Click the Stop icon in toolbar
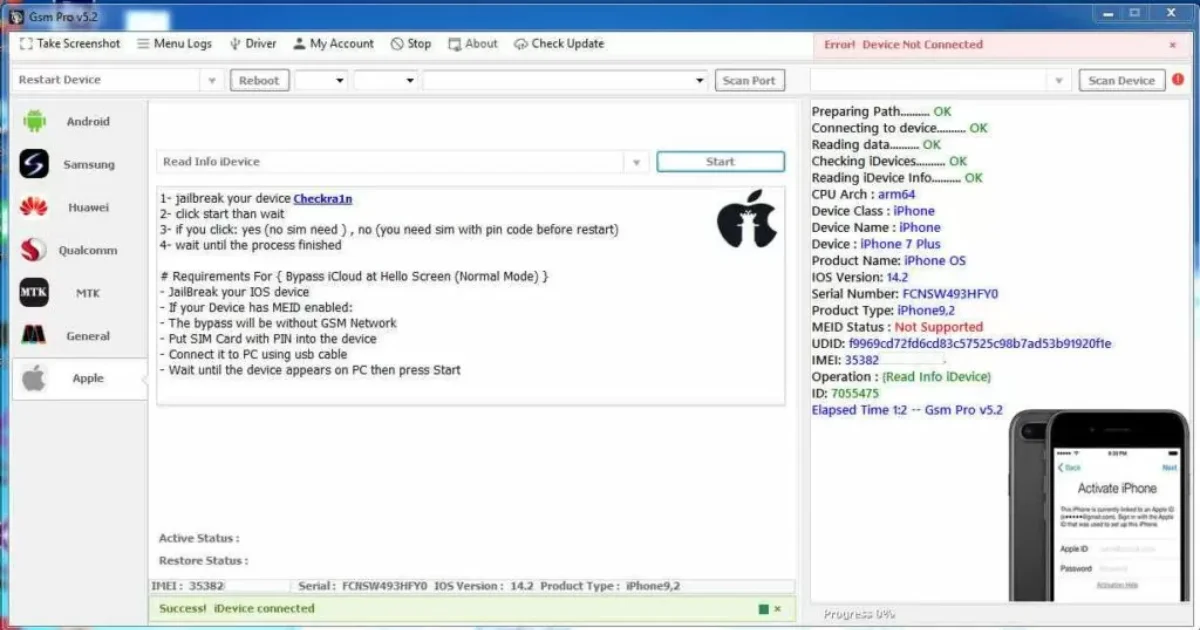The height and width of the screenshot is (630, 1200). pyautogui.click(x=397, y=44)
